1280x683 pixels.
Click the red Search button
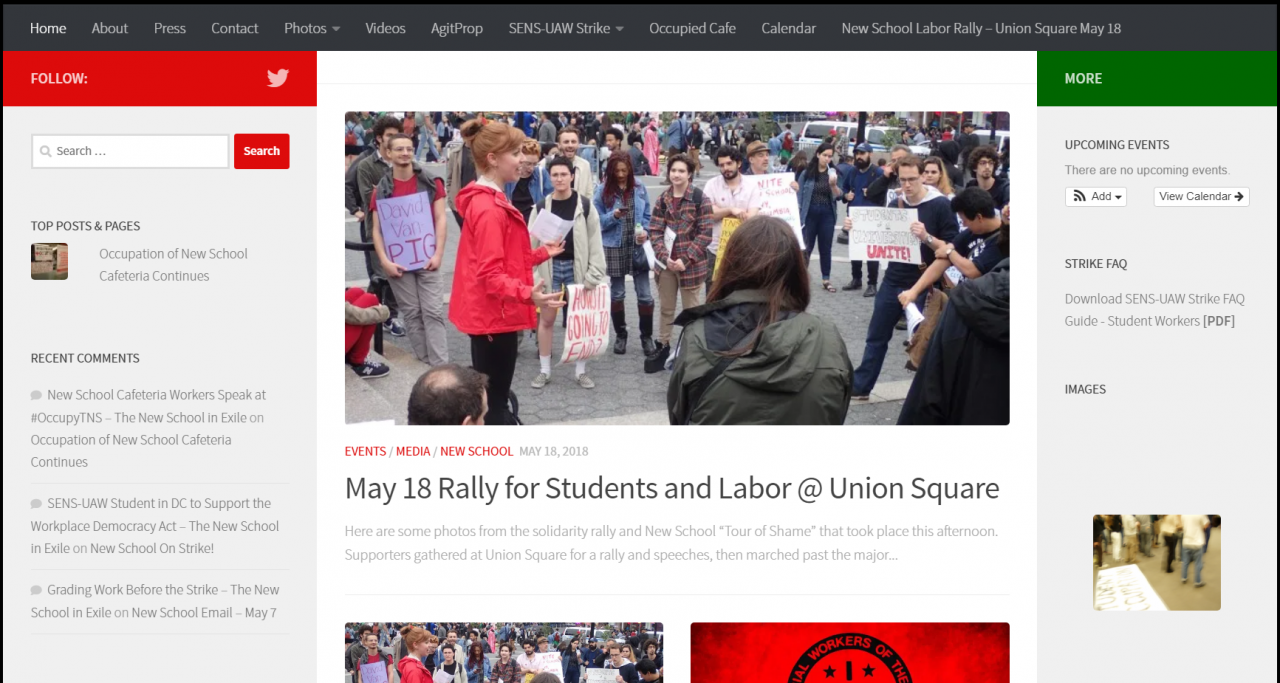(x=262, y=151)
